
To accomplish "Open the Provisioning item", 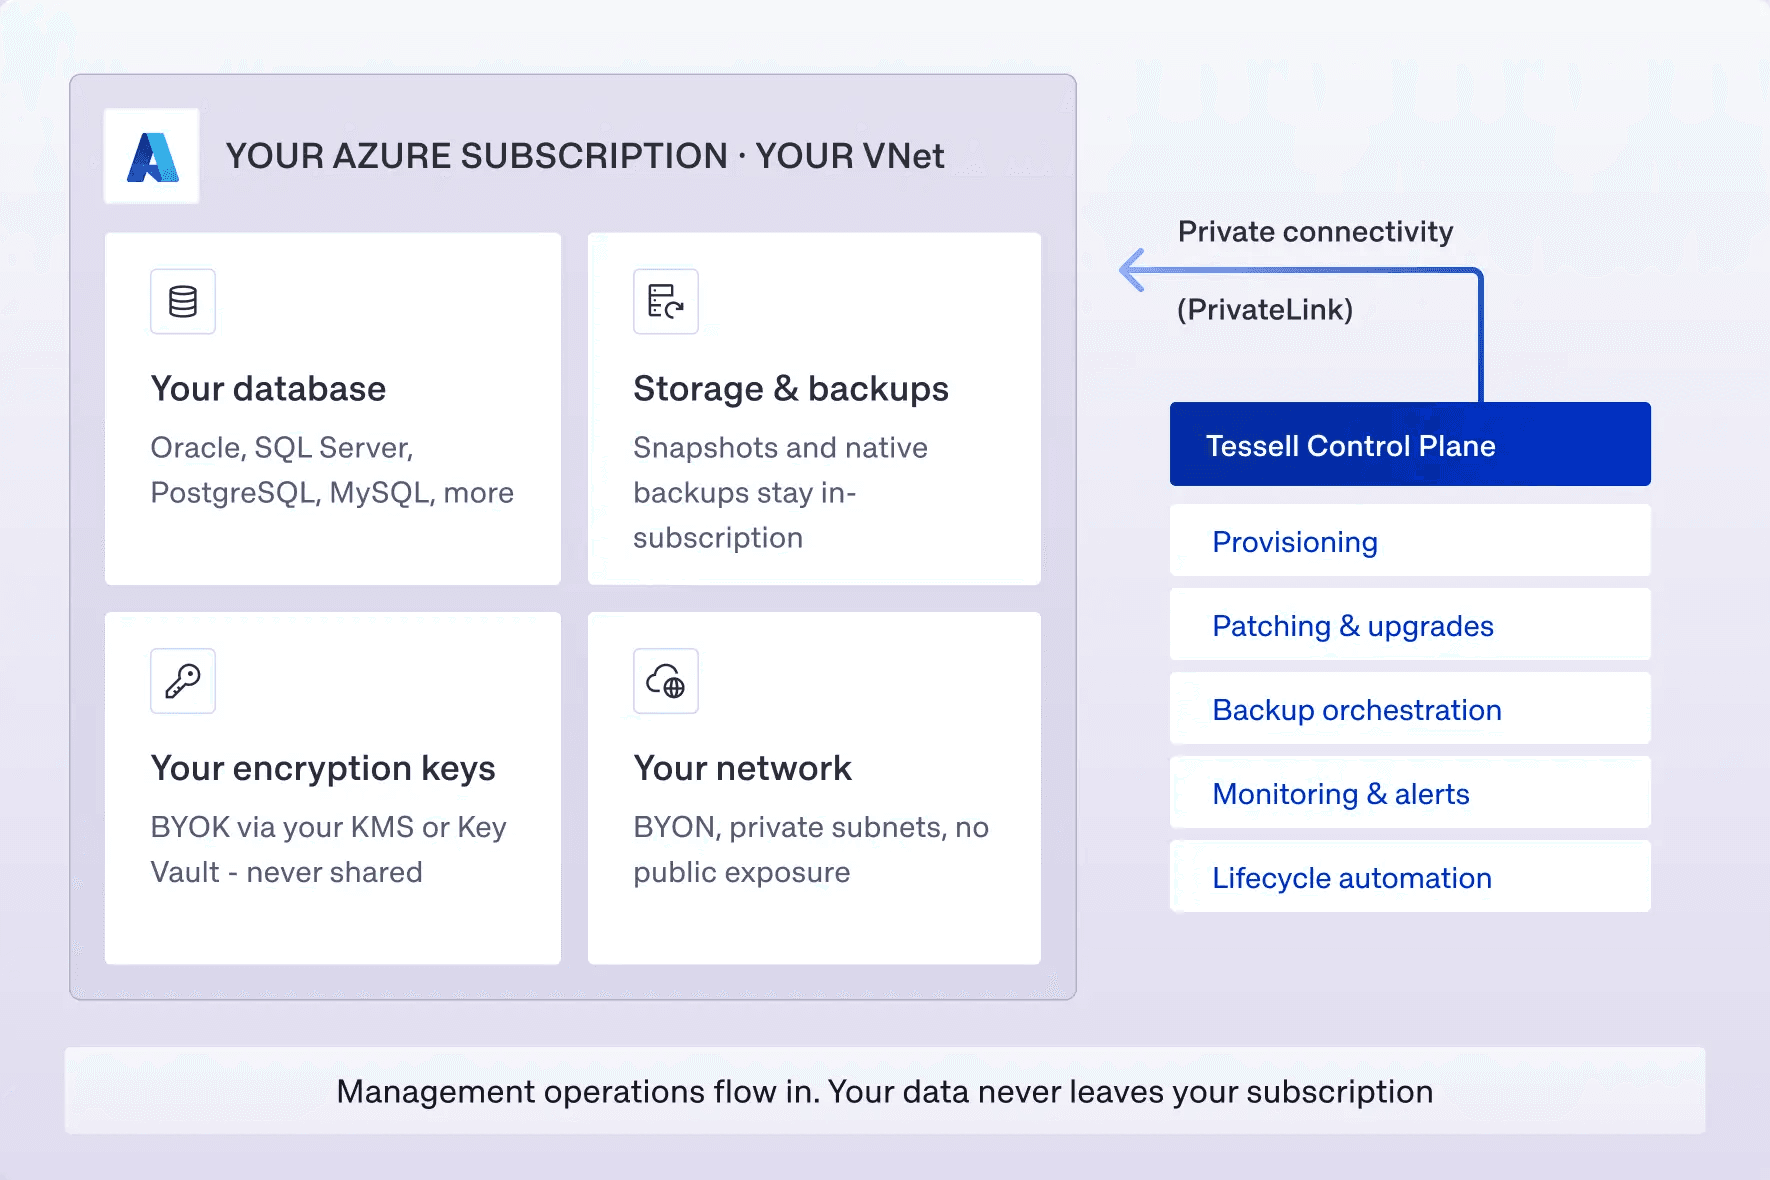I will 1410,541.
